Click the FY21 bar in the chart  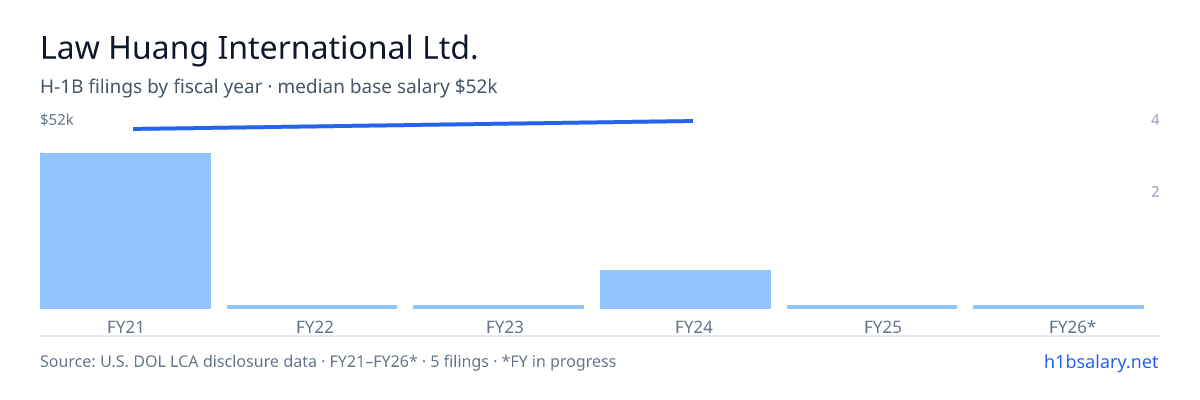(x=125, y=231)
